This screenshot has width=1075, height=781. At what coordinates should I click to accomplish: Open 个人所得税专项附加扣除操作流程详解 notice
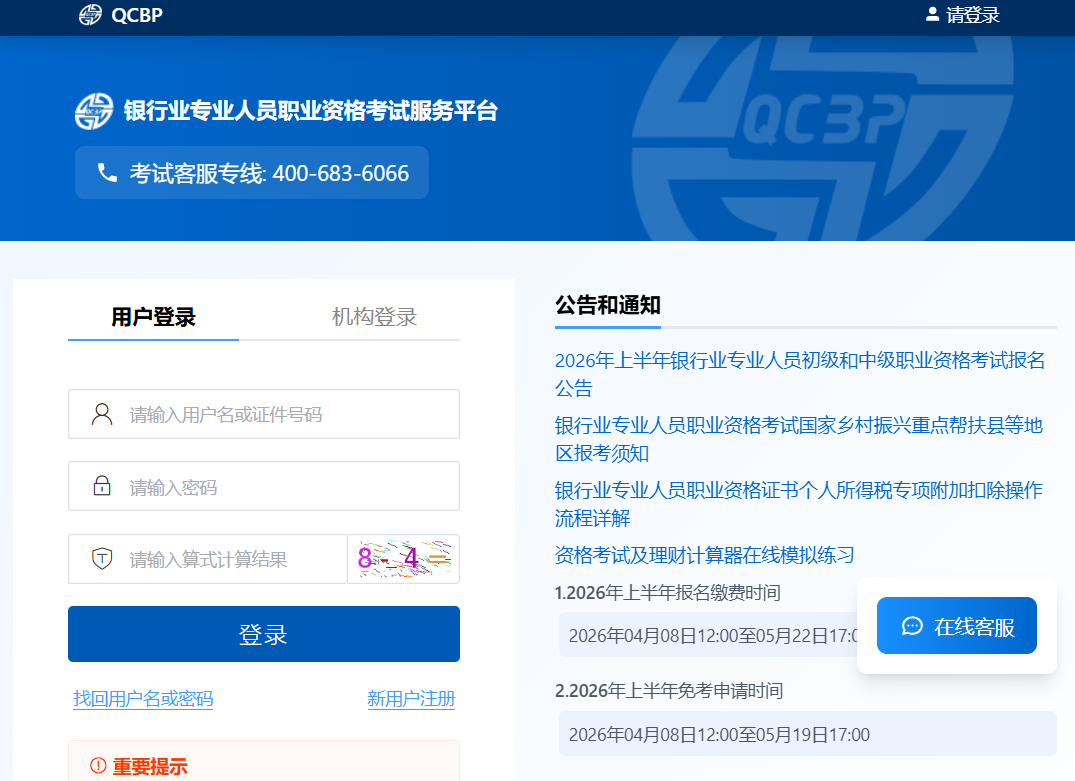click(x=799, y=504)
